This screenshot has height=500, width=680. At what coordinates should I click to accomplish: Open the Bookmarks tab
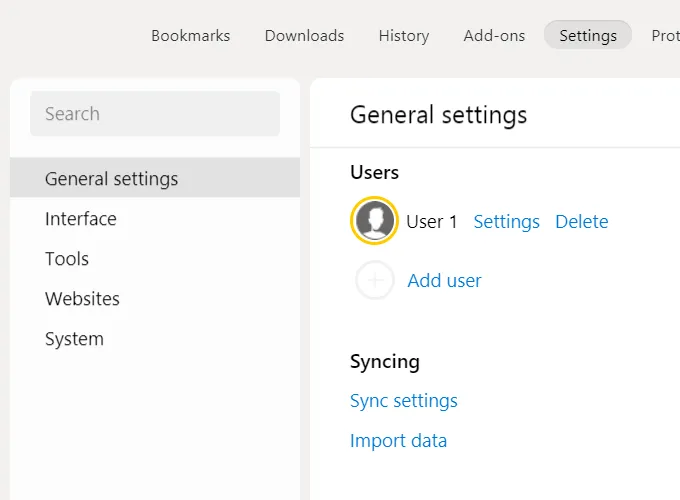pyautogui.click(x=190, y=35)
